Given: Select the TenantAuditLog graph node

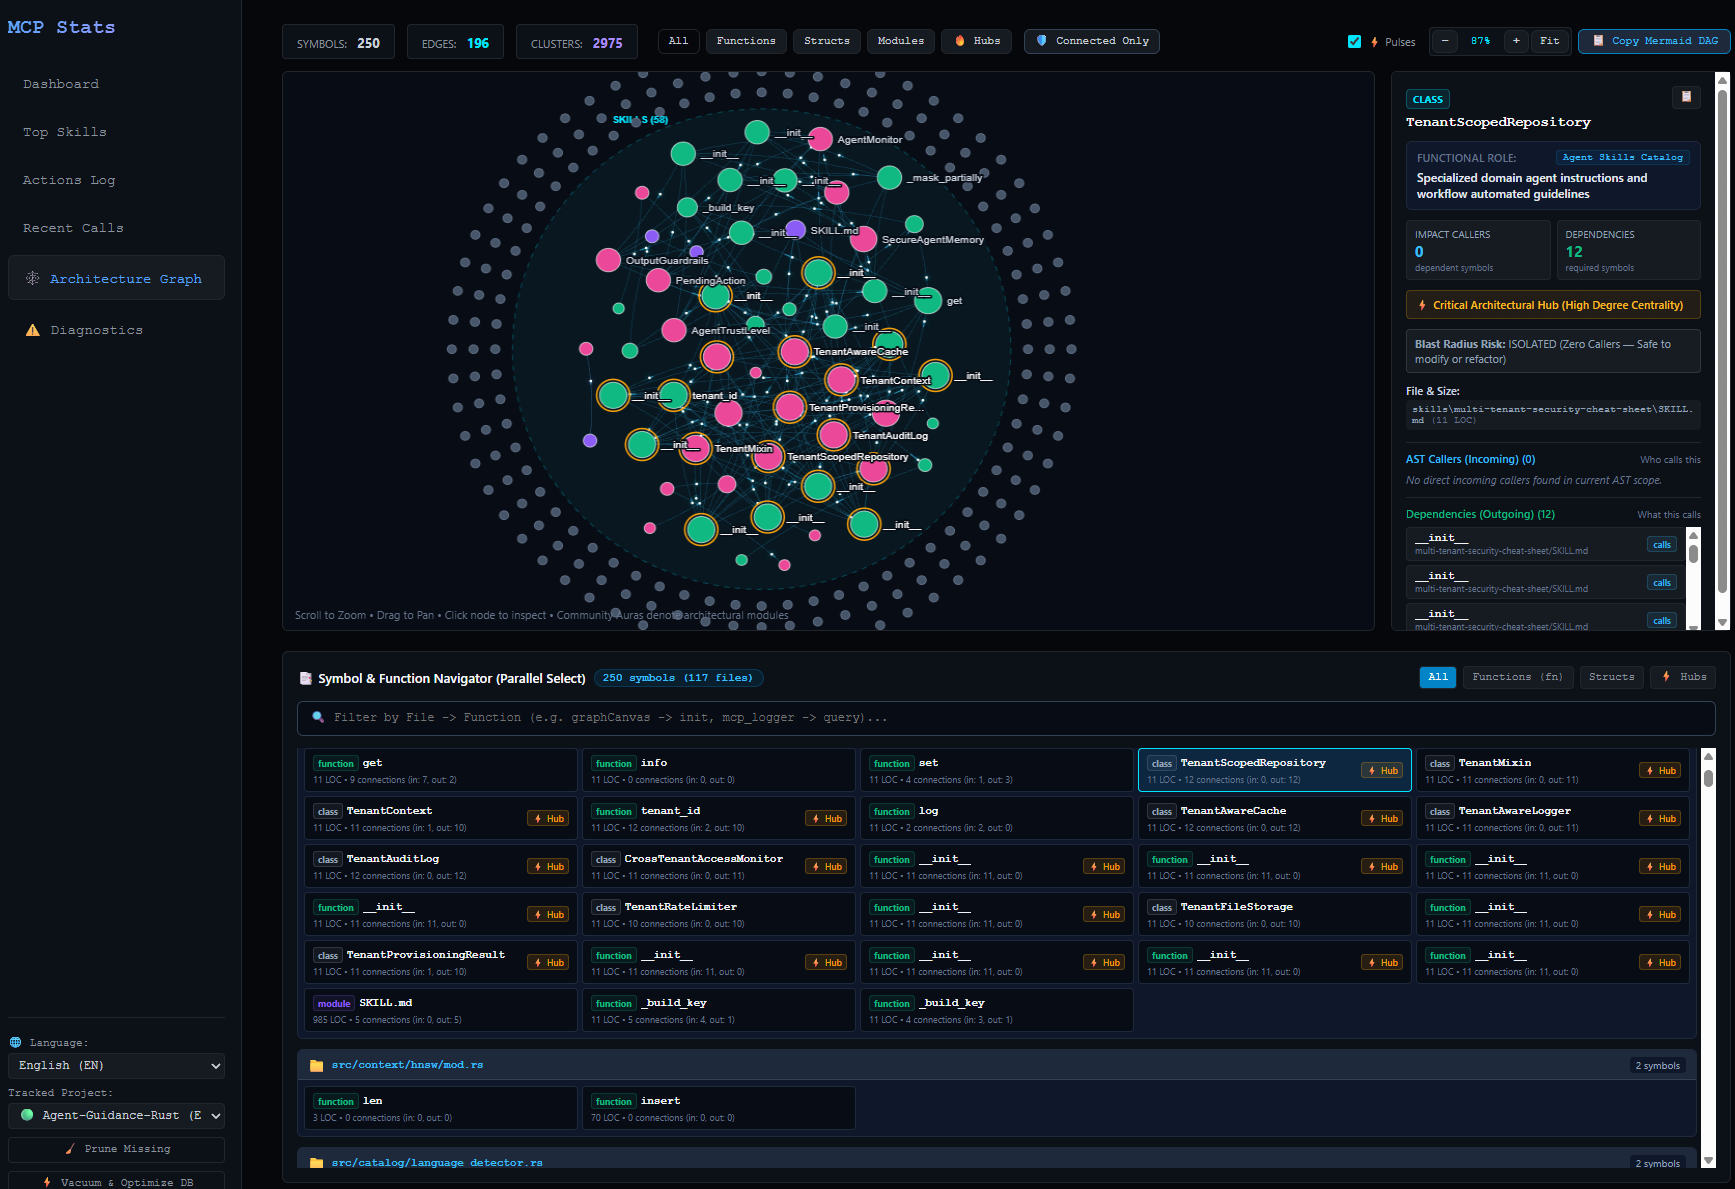Looking at the screenshot, I should coord(833,434).
